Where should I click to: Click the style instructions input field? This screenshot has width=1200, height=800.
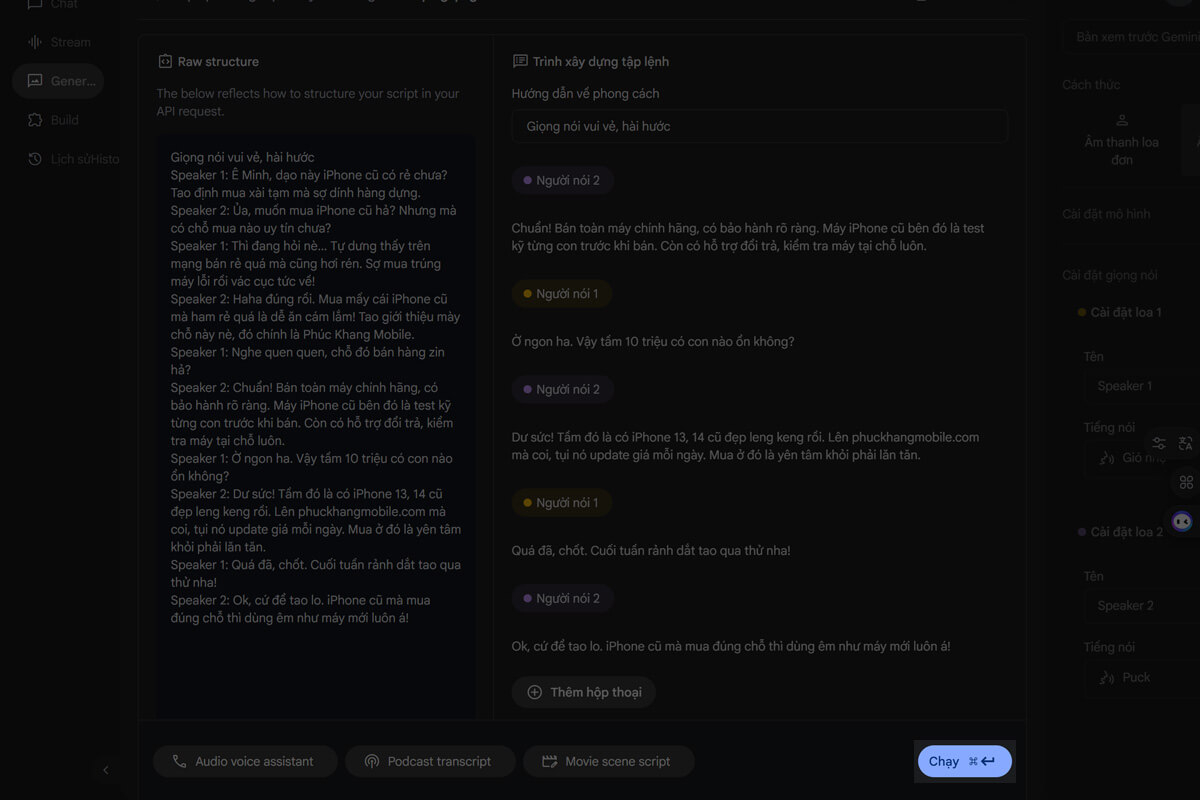[759, 126]
